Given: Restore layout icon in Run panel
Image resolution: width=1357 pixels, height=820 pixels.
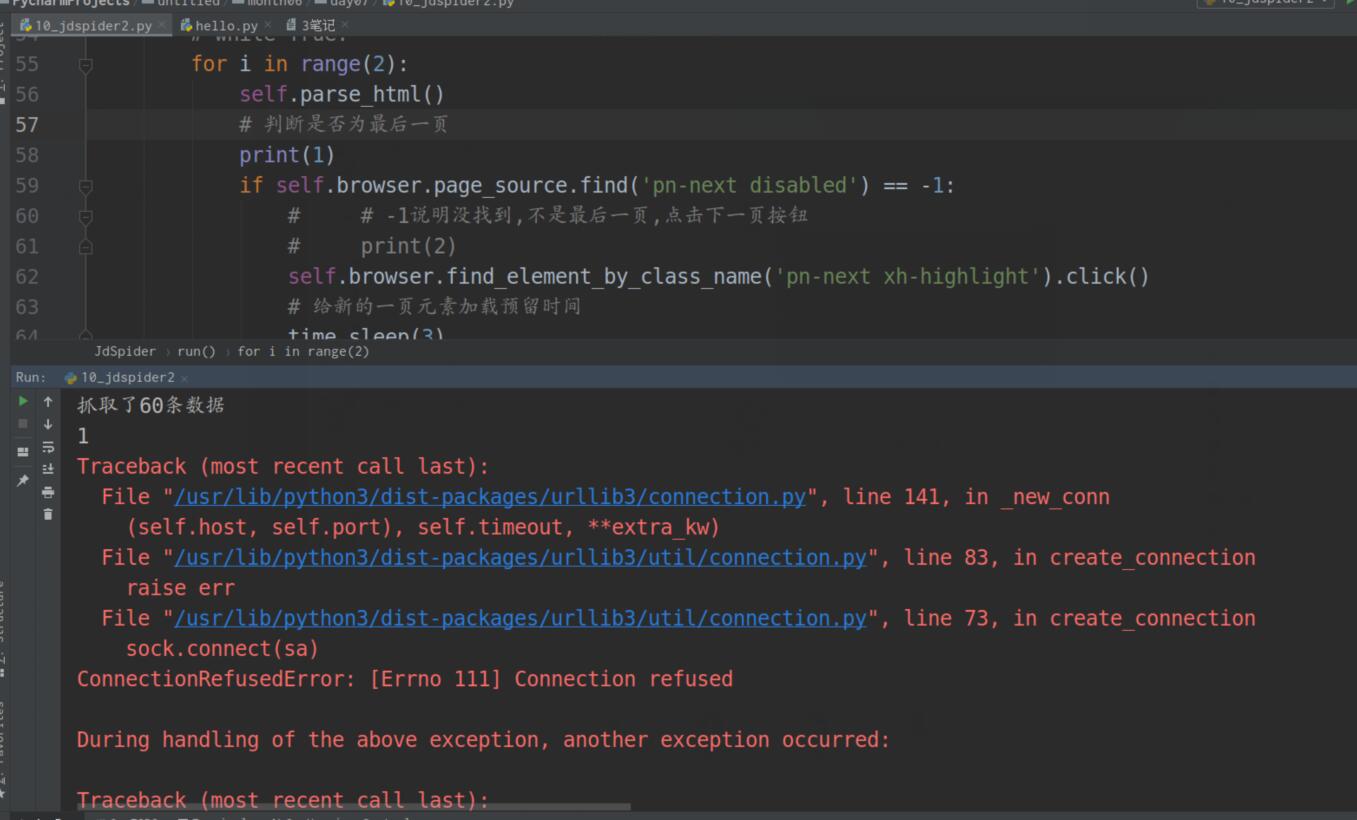Looking at the screenshot, I should tap(23, 452).
